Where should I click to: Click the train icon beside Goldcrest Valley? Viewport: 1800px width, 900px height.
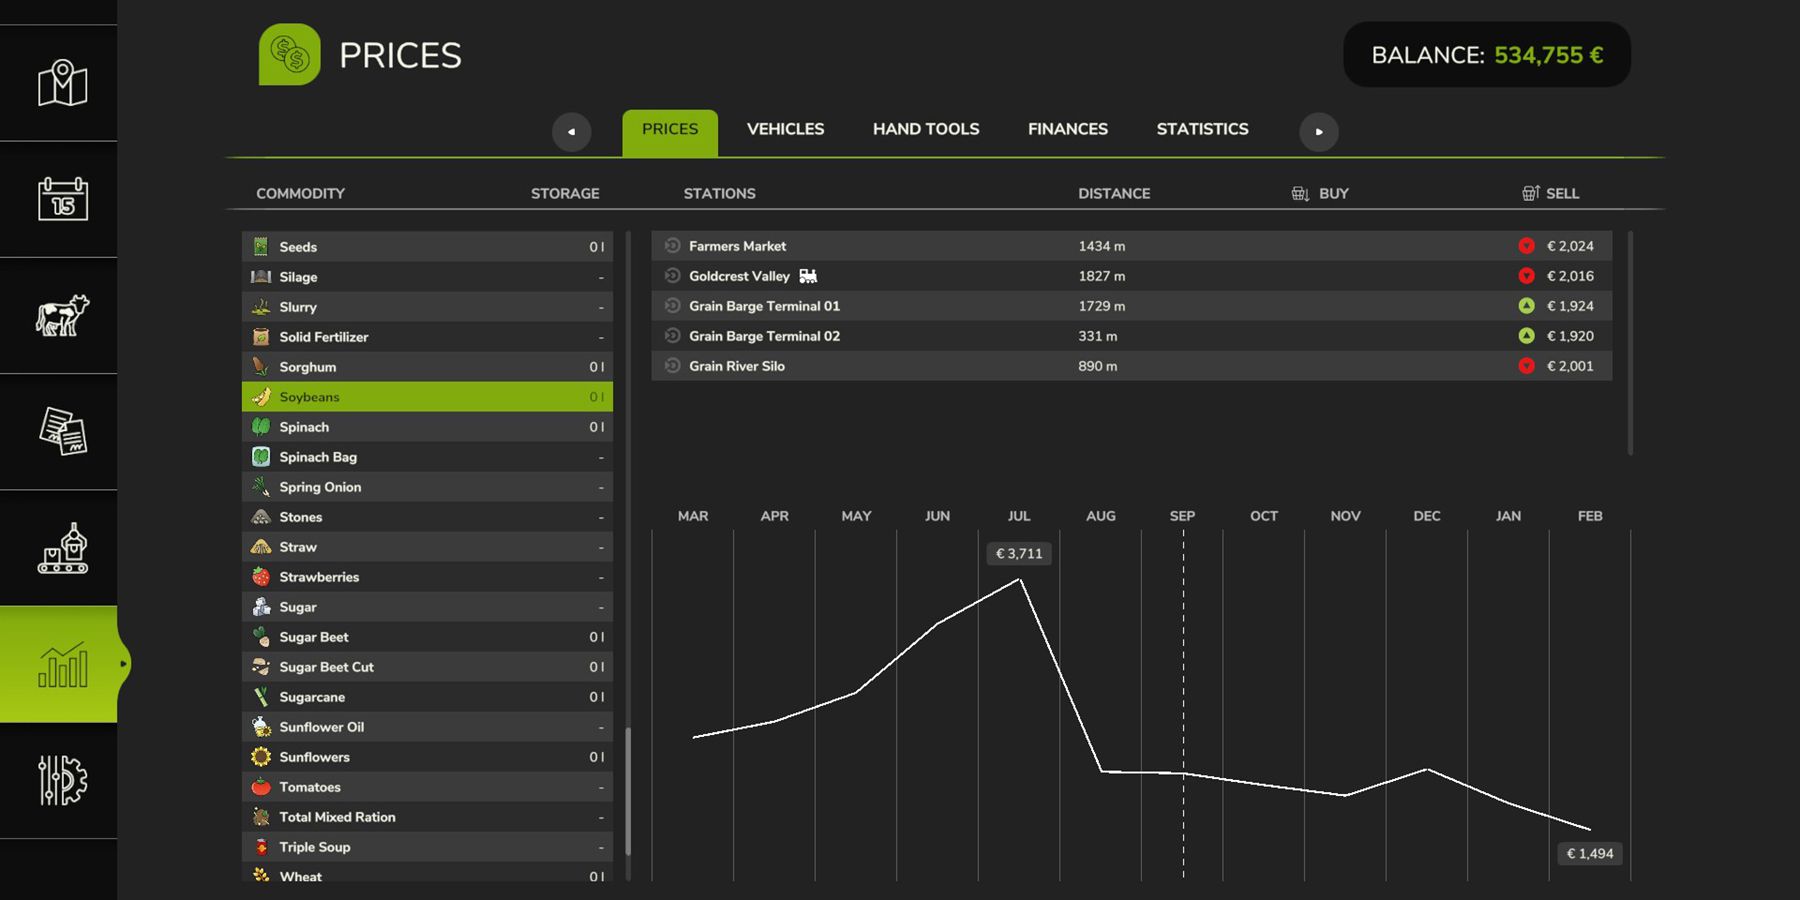pyautogui.click(x=808, y=276)
